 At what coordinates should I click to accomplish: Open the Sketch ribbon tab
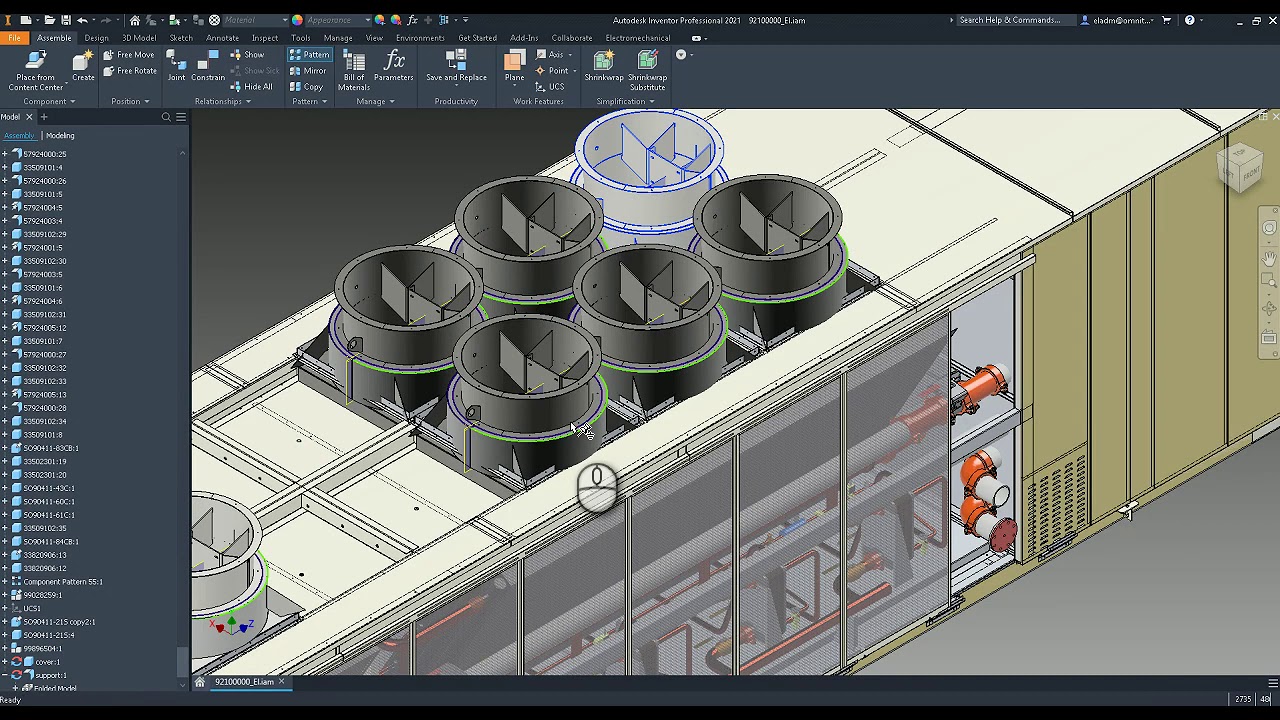pos(181,38)
